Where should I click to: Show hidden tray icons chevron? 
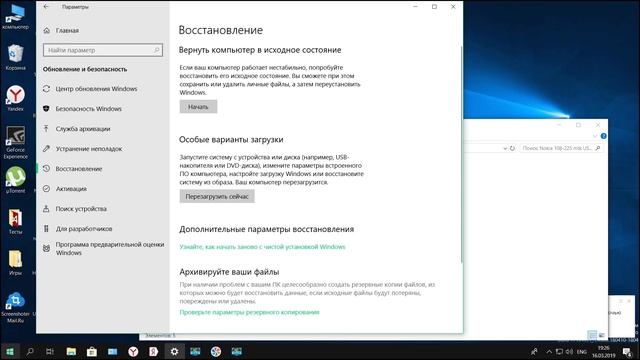[549, 351]
